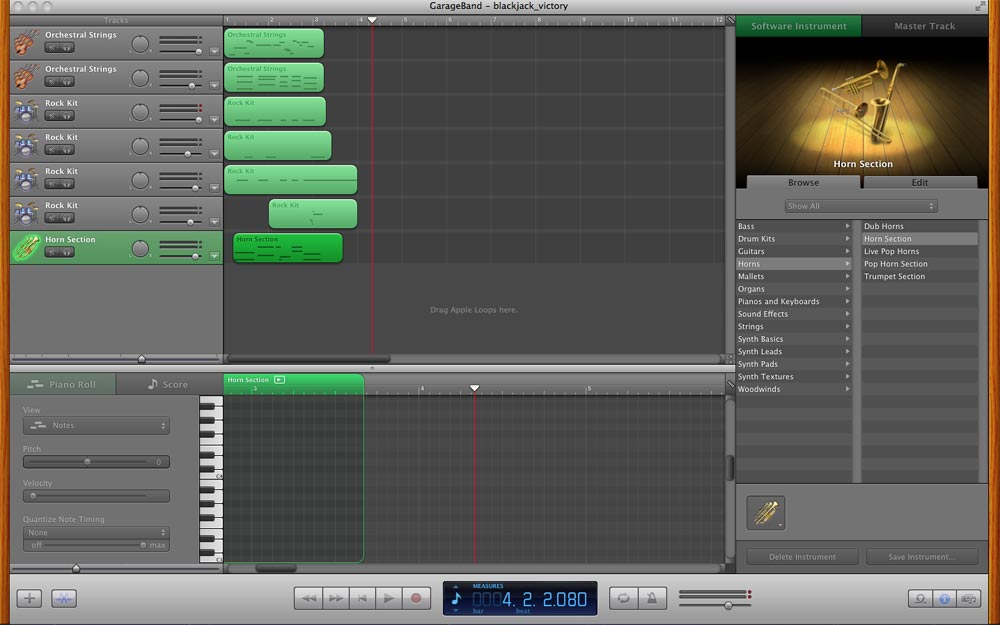The height and width of the screenshot is (625, 1000).
Task: Click the master volume slider handle
Action: click(x=728, y=605)
